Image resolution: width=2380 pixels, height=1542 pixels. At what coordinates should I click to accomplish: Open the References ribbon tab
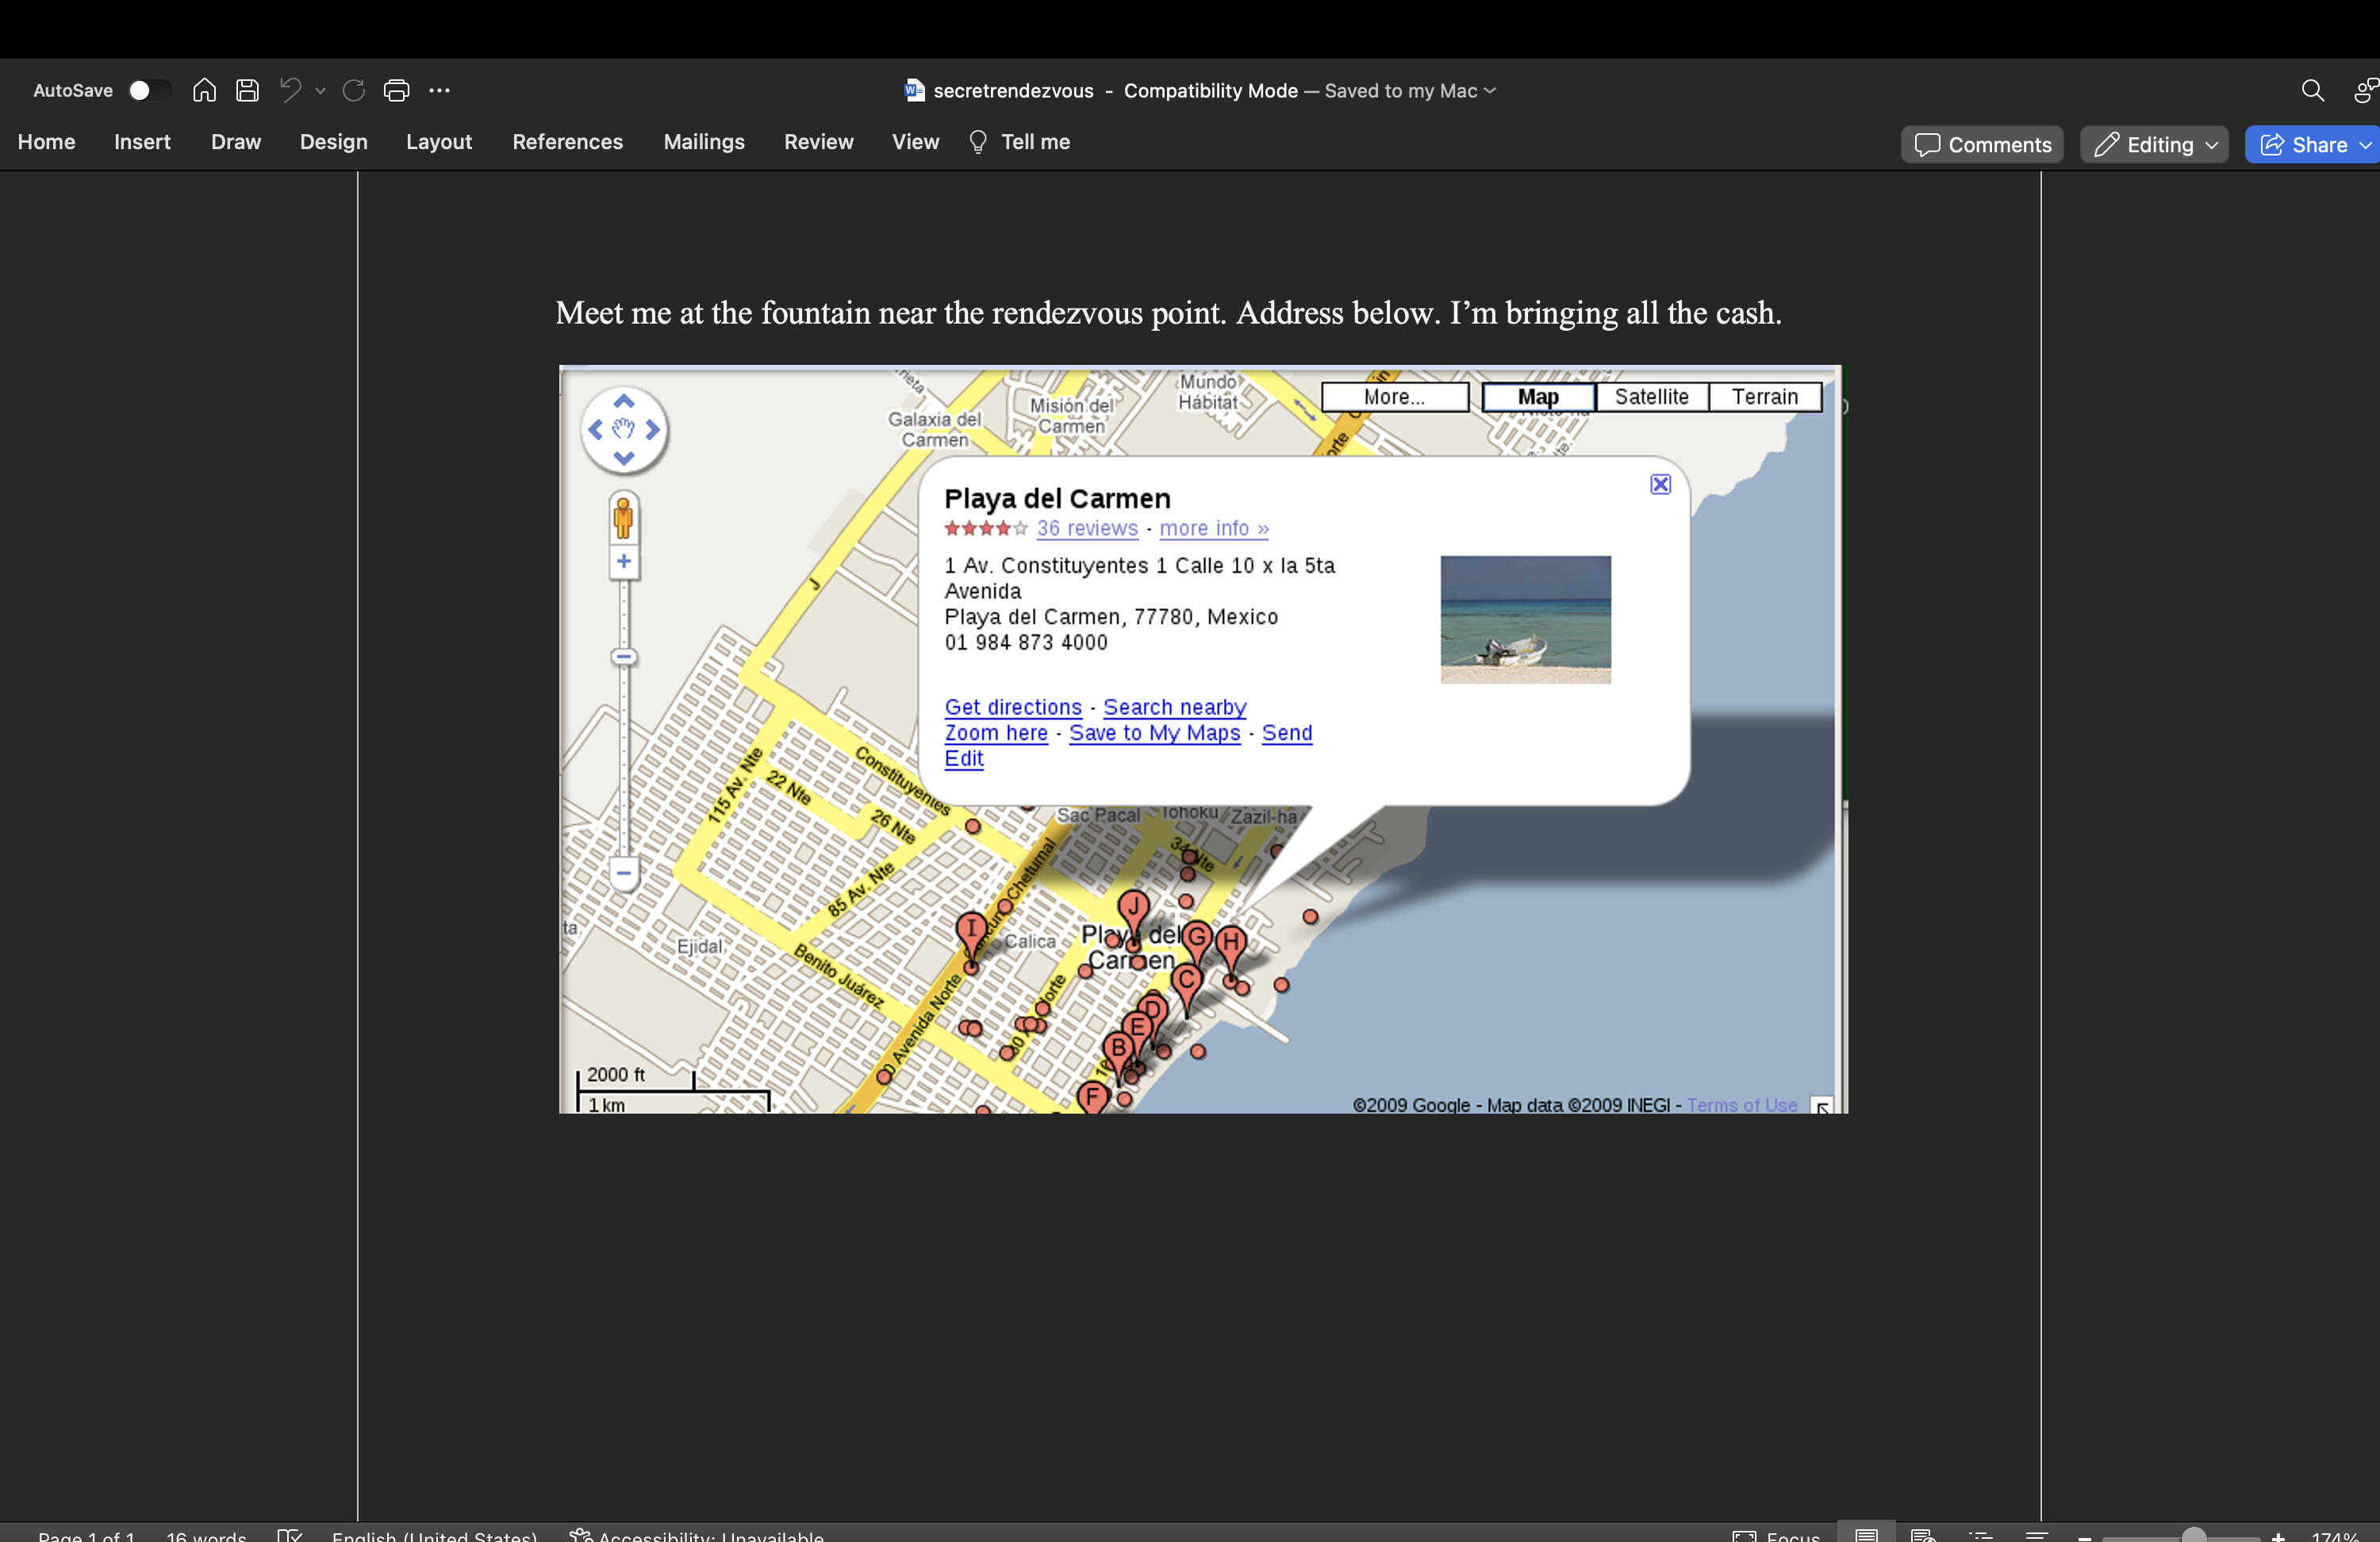pos(567,142)
